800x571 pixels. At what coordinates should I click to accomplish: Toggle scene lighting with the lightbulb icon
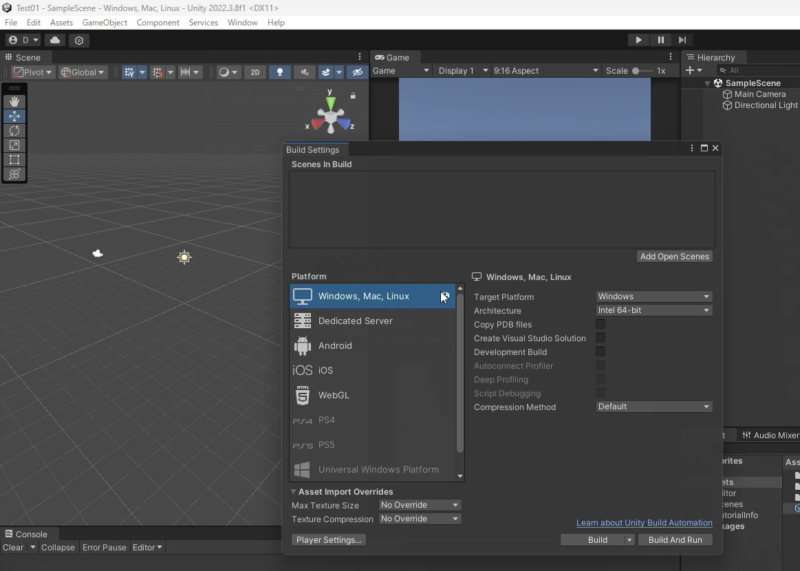coord(280,72)
